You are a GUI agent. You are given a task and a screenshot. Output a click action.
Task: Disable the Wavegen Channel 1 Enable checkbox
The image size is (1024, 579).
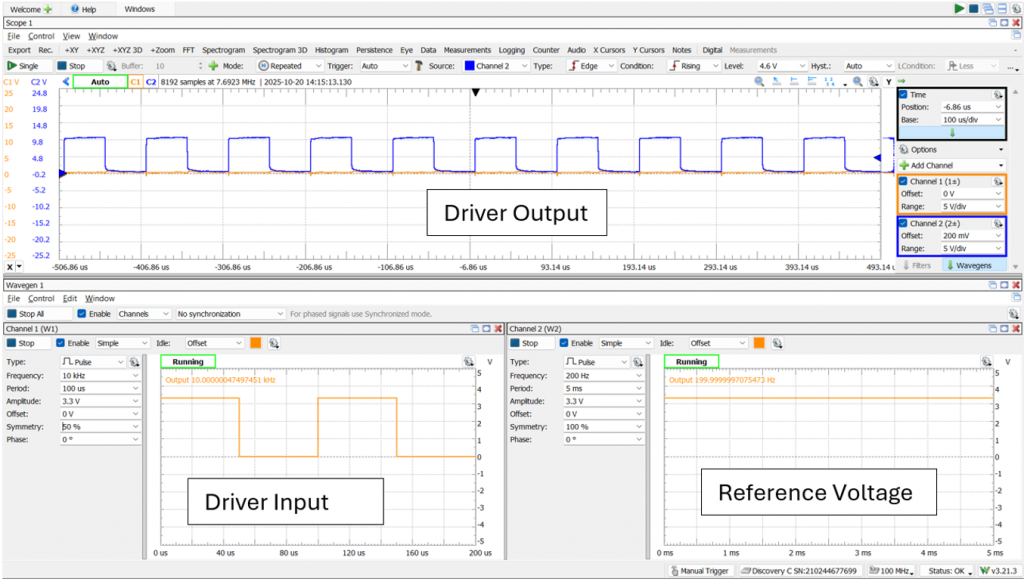[59, 343]
